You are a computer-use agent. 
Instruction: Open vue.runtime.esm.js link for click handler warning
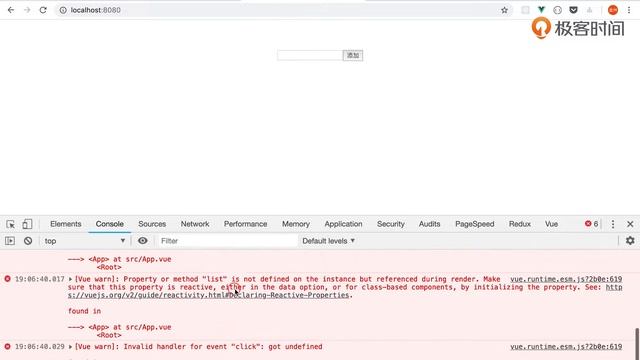566,347
